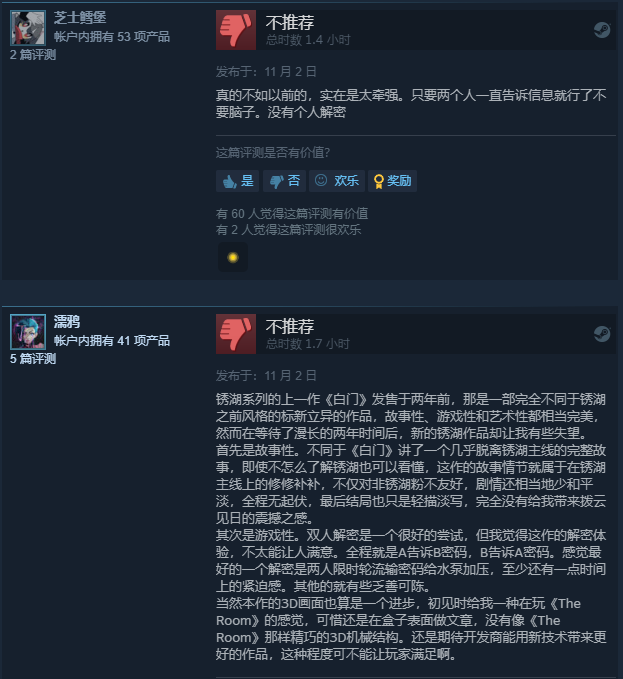
Task: Open 芝士鳕堡's 2 篇评测 reviews link
Action: 33,55
